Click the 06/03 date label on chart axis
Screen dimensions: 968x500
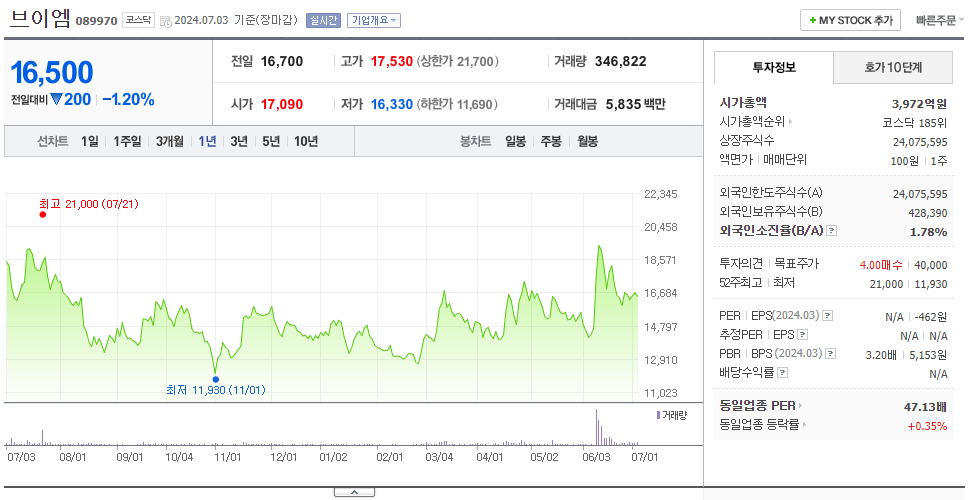click(596, 457)
